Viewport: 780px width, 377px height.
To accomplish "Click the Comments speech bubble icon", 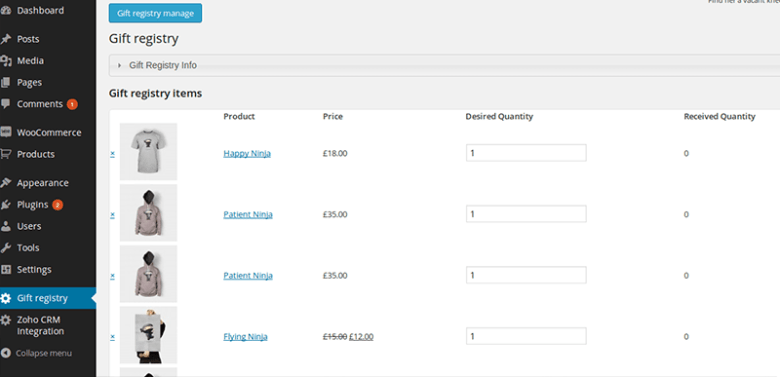I will (x=5, y=103).
